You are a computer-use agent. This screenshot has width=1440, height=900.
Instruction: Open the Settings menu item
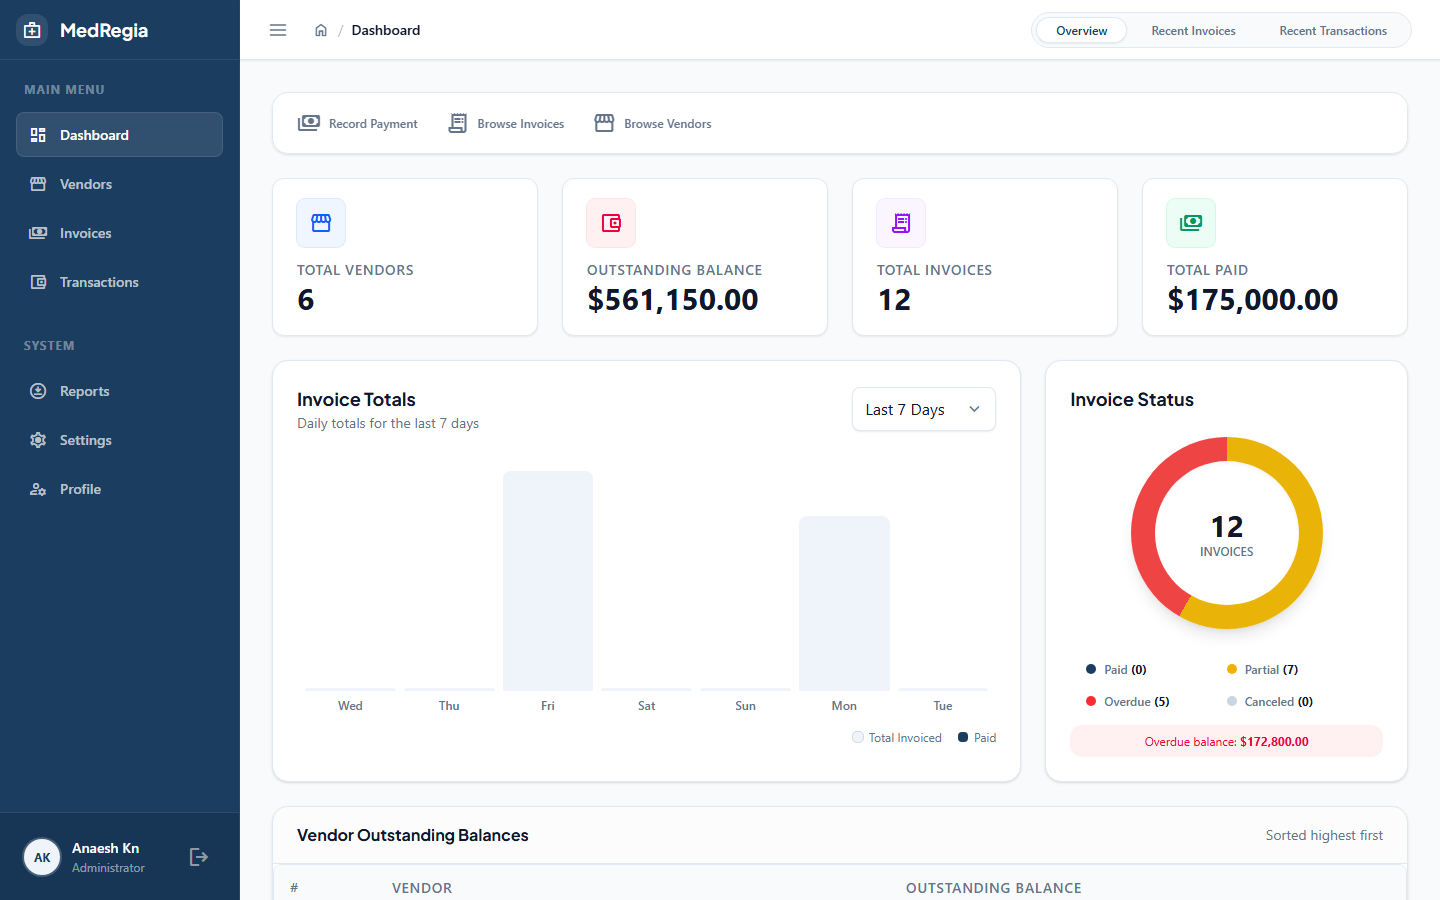click(x=119, y=440)
